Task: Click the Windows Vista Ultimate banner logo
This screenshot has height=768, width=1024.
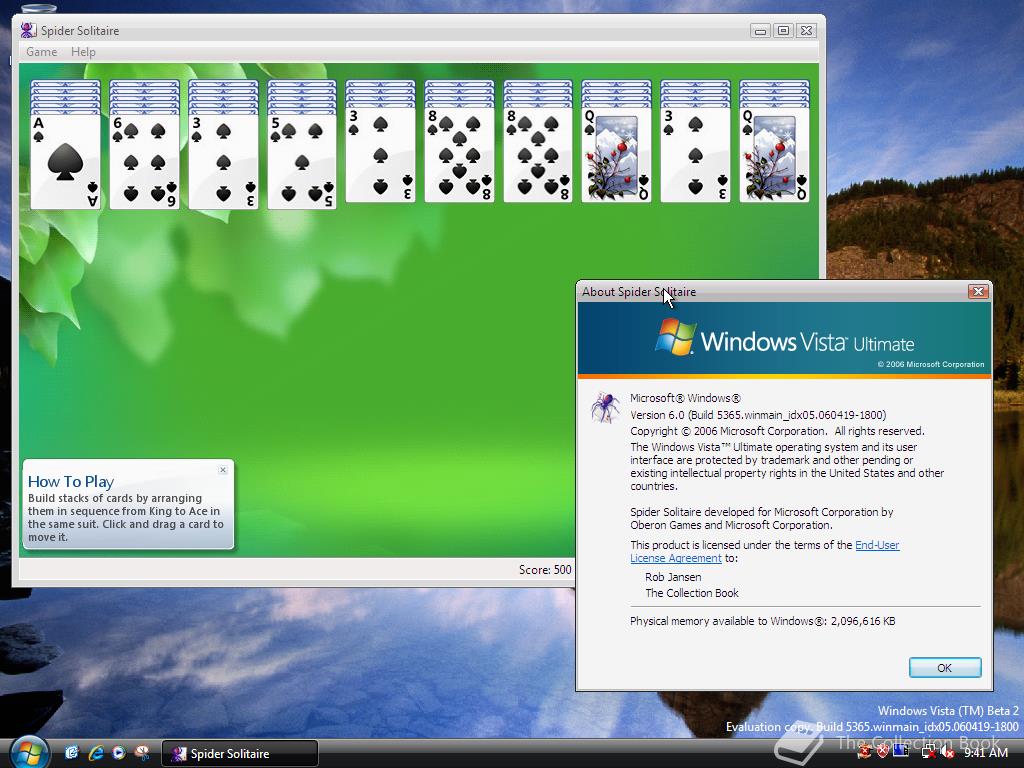Action: [784, 339]
